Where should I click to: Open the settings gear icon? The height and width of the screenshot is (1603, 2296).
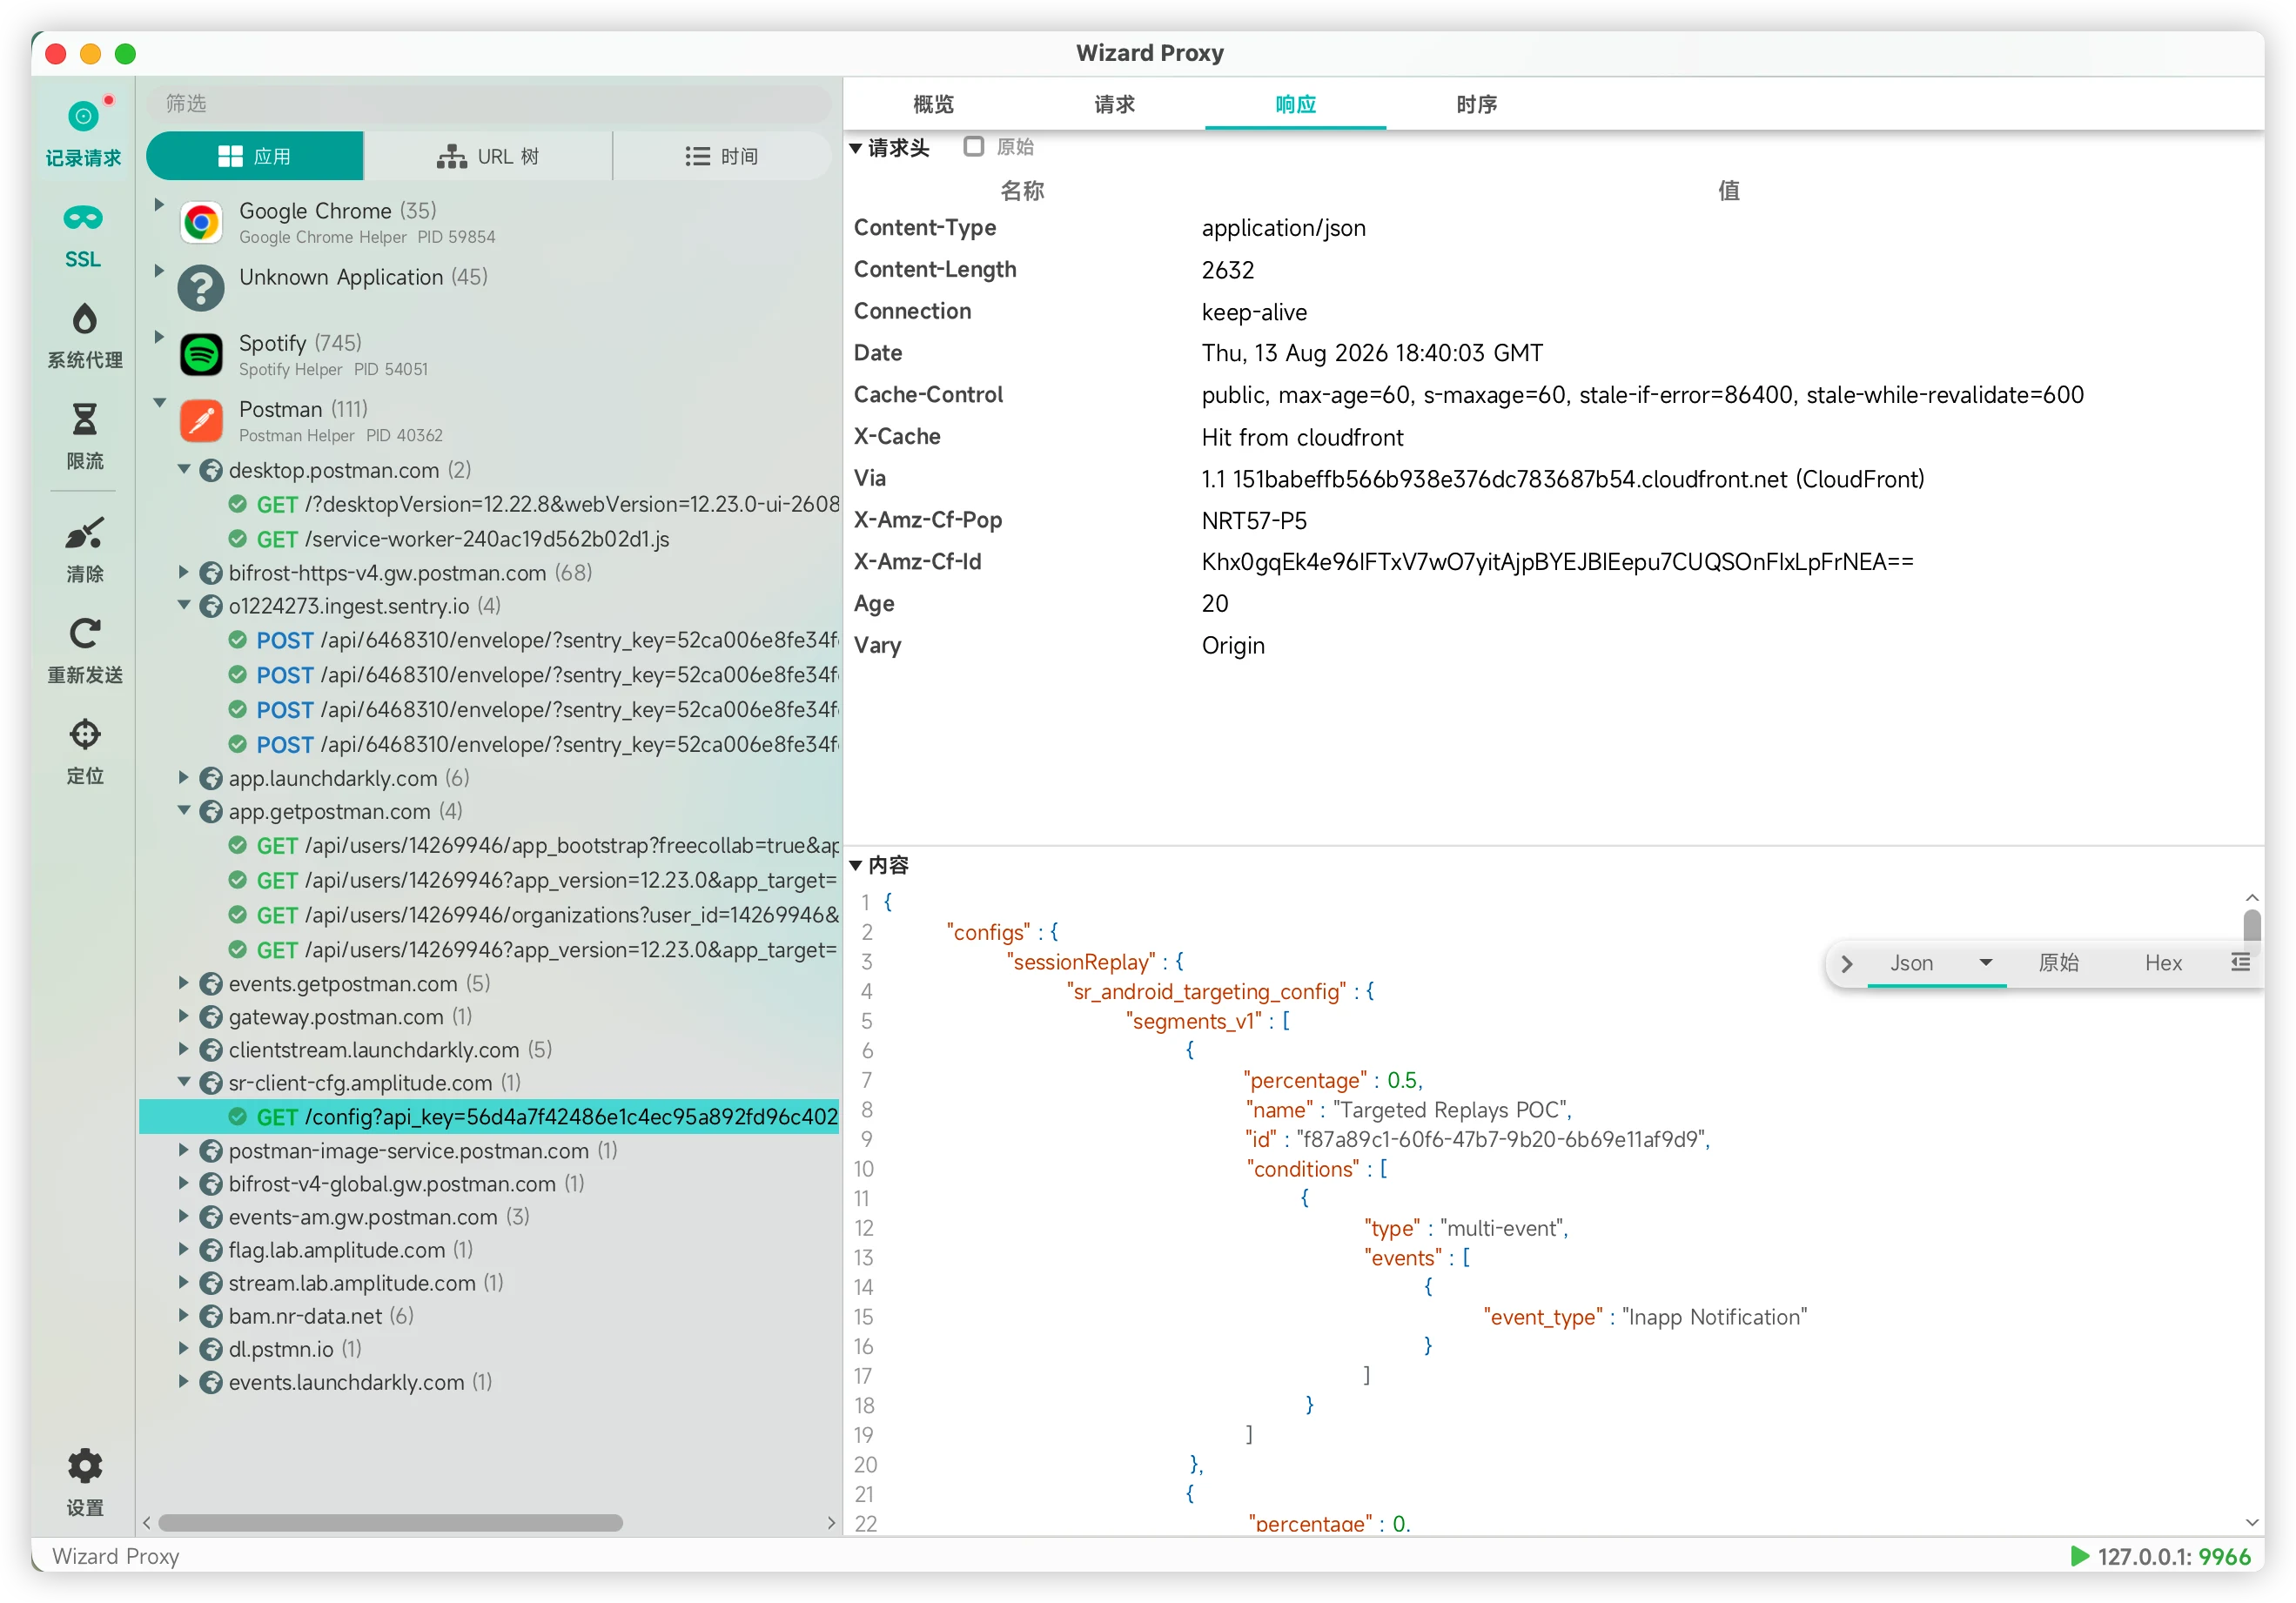pyautogui.click(x=84, y=1466)
